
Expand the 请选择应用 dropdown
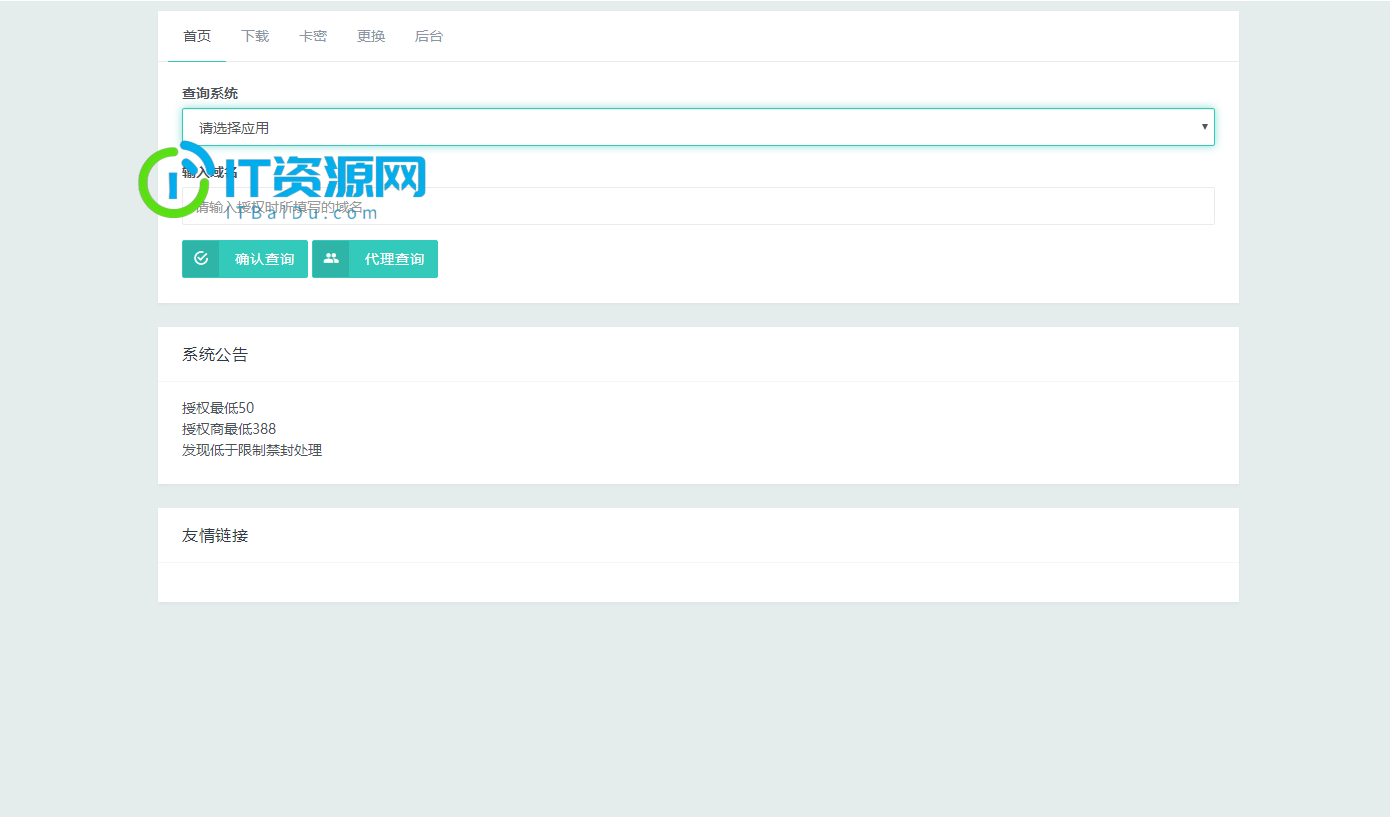(x=698, y=127)
